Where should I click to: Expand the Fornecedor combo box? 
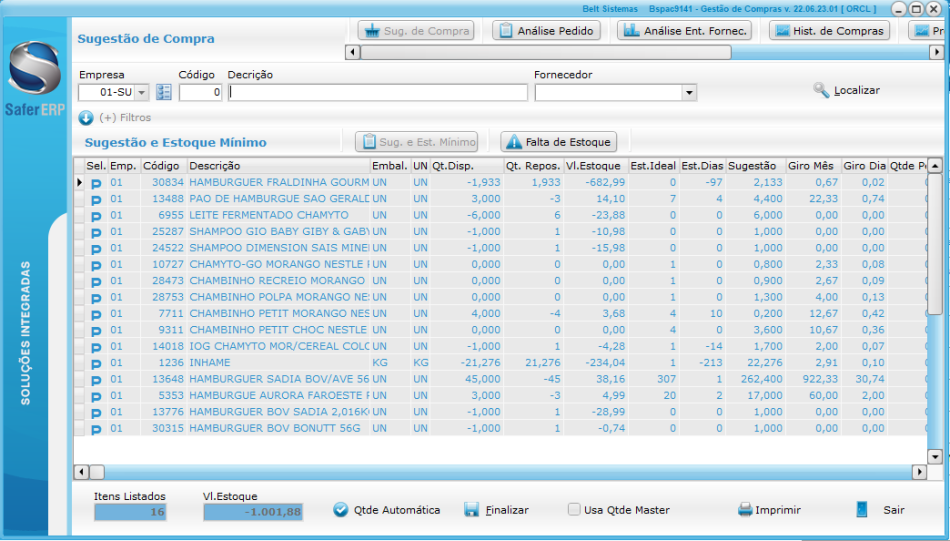click(x=688, y=93)
